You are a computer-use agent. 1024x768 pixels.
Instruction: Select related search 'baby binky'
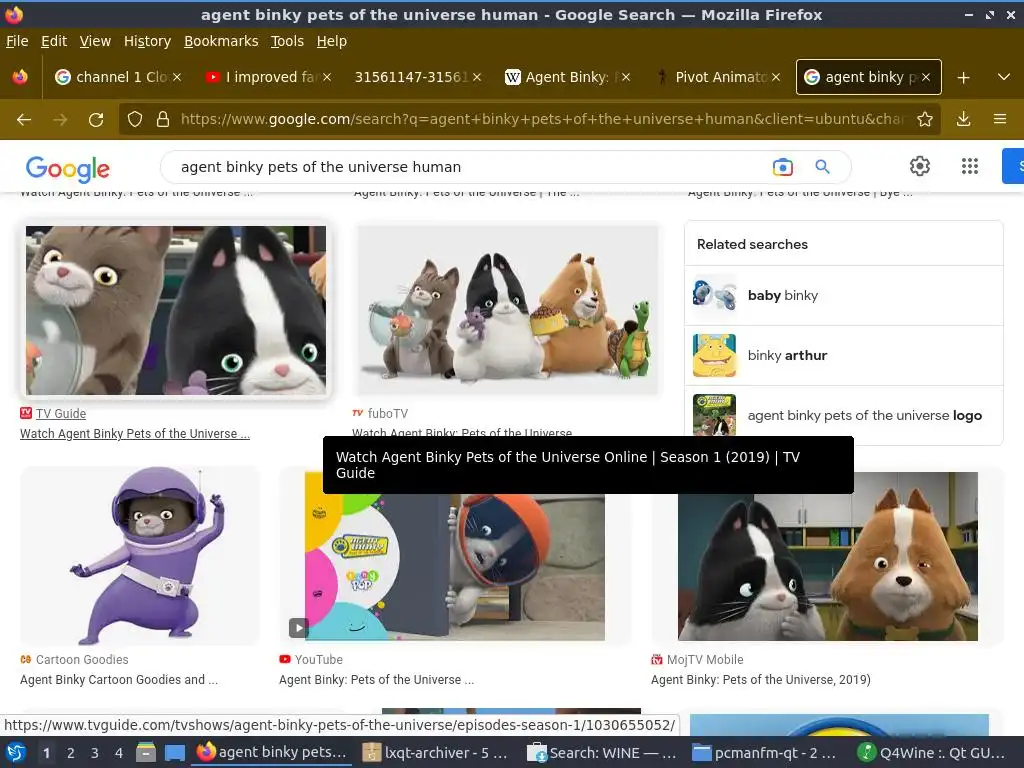[844, 295]
